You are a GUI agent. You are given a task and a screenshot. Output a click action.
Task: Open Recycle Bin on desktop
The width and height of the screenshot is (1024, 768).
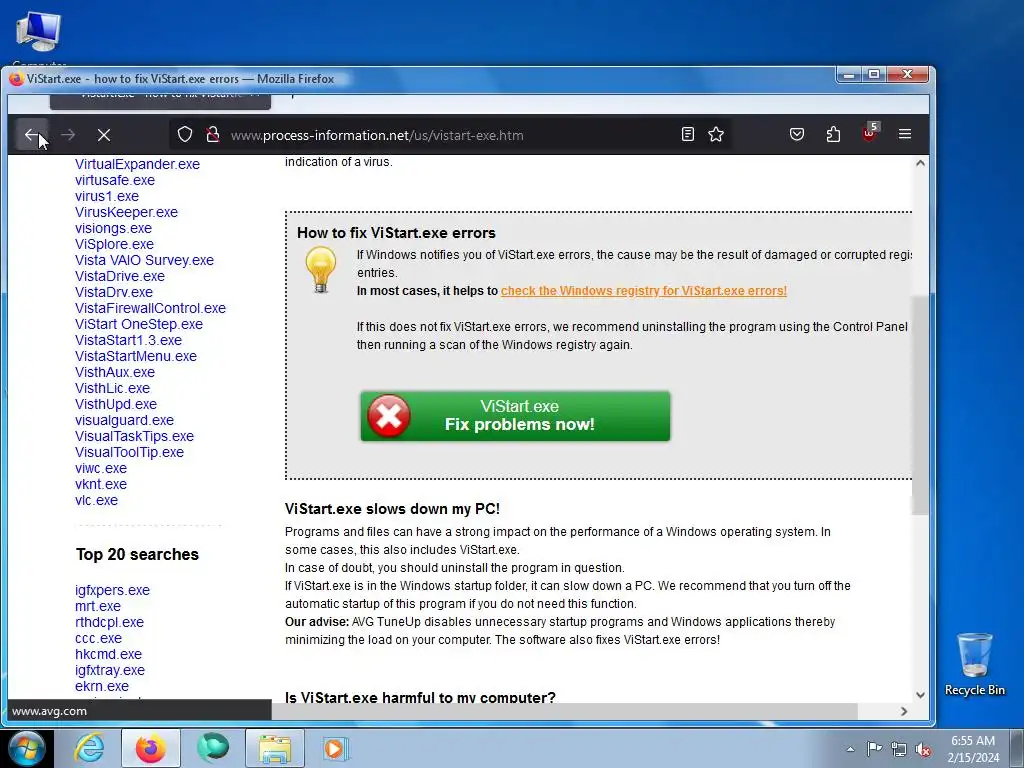pos(974,664)
